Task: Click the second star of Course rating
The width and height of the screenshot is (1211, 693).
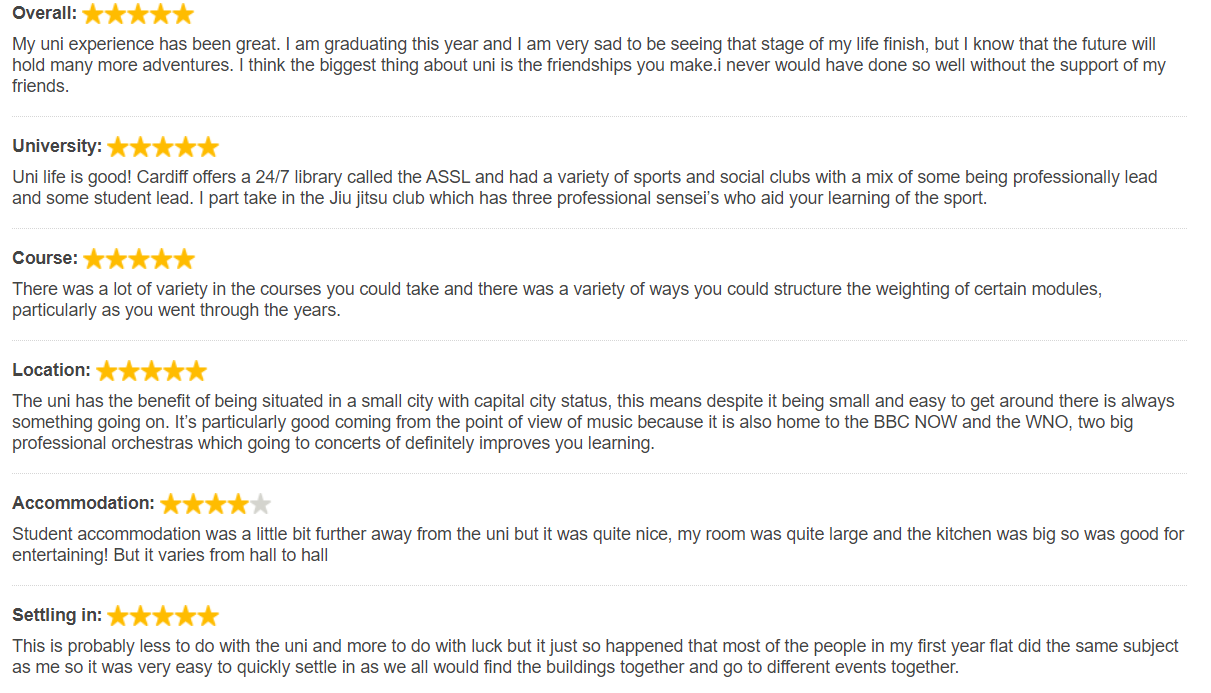Action: pos(117,259)
